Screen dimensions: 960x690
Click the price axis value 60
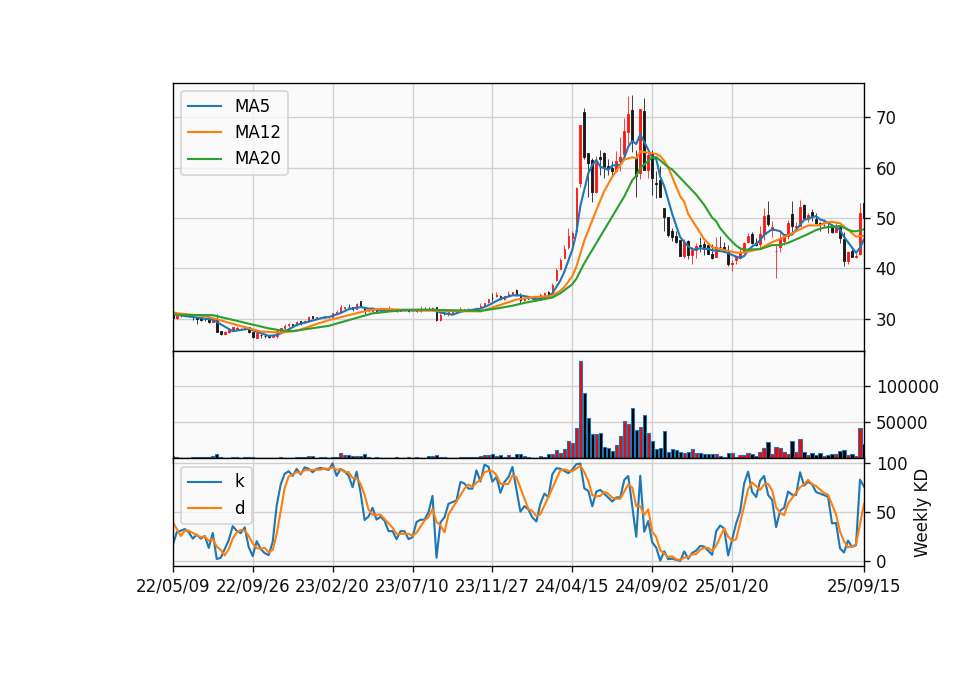(886, 169)
